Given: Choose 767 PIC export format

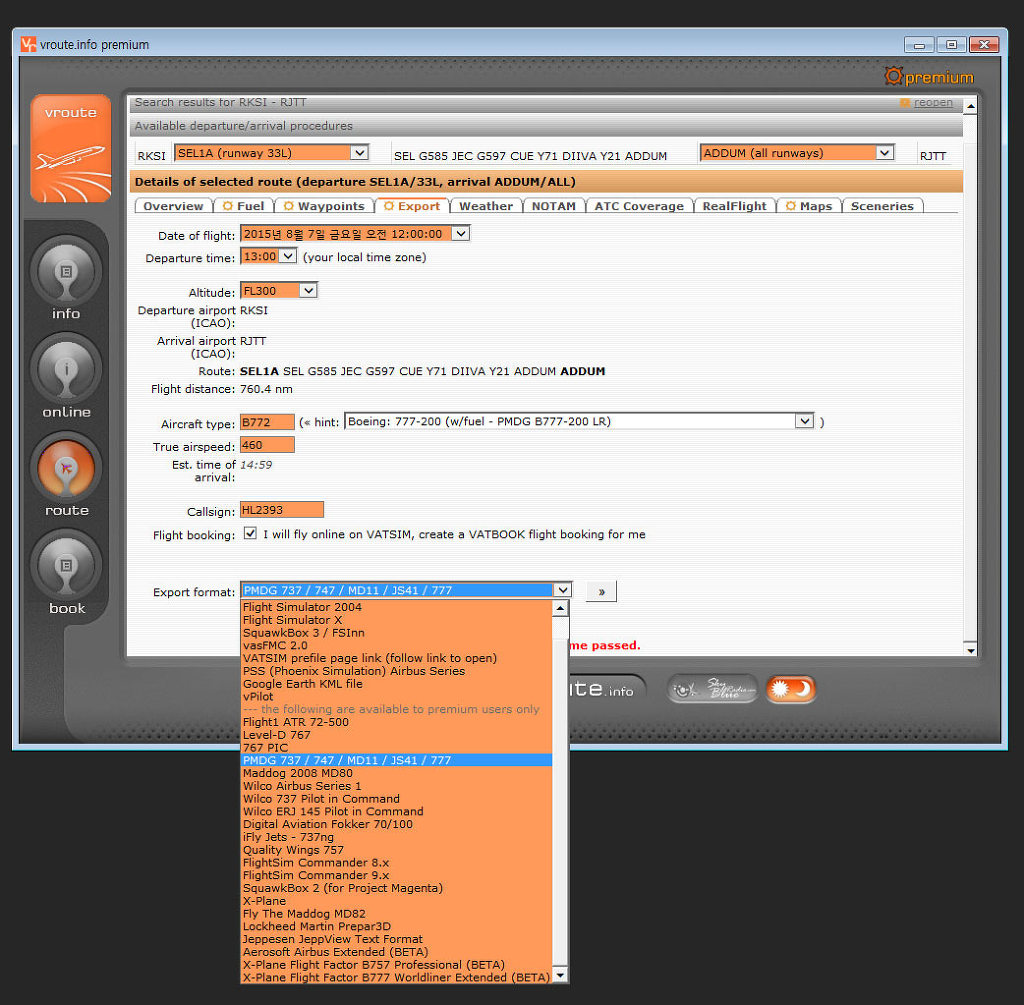Looking at the screenshot, I should pyautogui.click(x=396, y=748).
